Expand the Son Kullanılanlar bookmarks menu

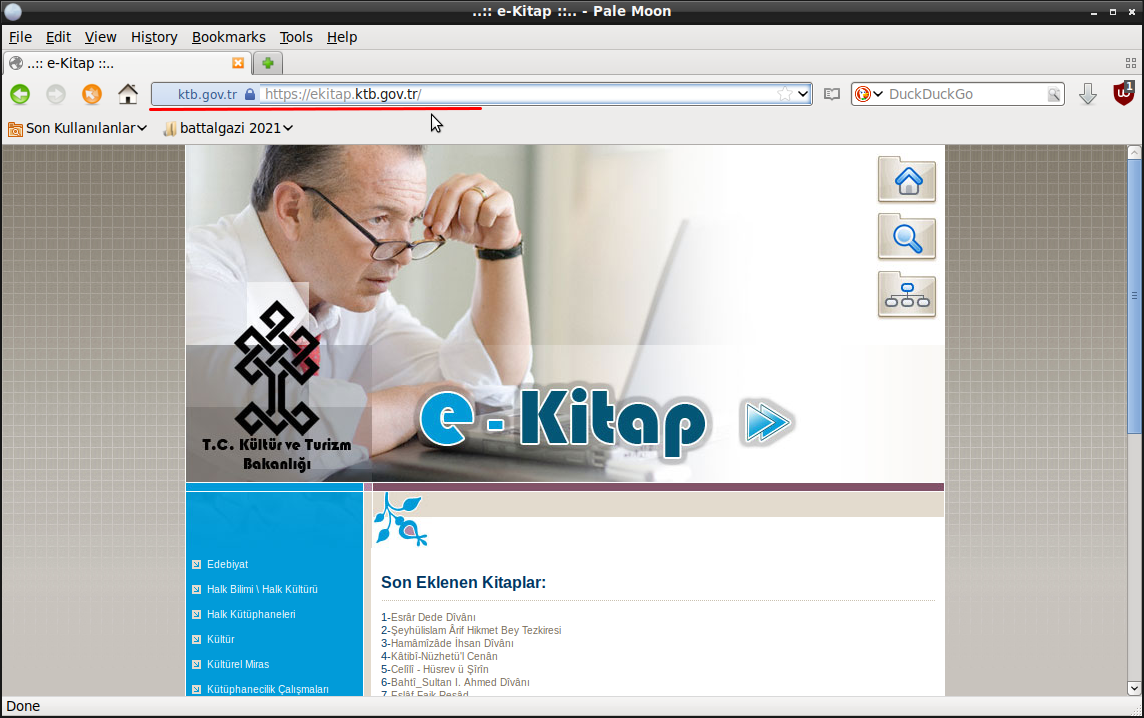[x=142, y=128]
